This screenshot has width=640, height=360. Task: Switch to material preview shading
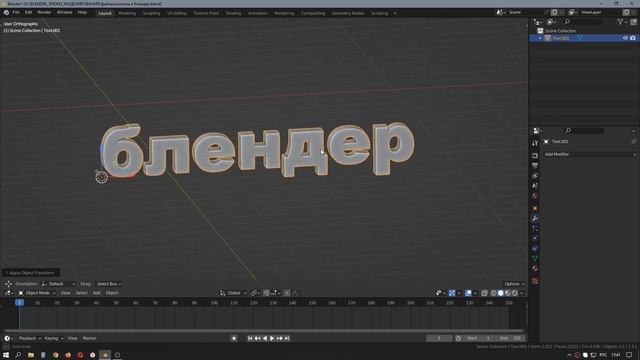508,293
